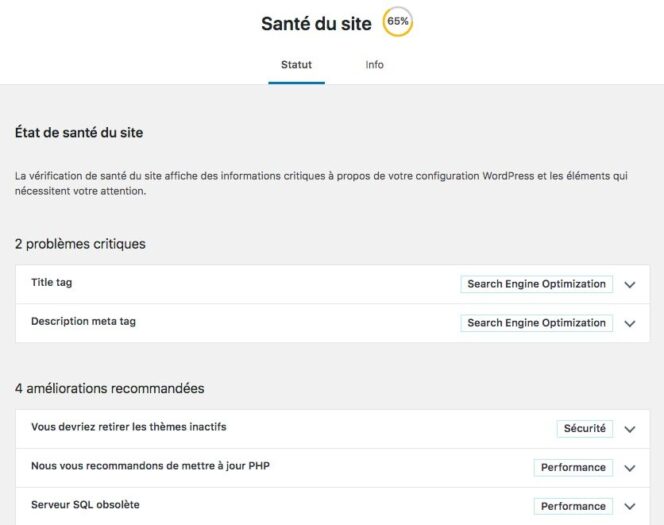The height and width of the screenshot is (525, 664).
Task: Expand the PHP update recommendation chevron
Action: pyautogui.click(x=630, y=468)
